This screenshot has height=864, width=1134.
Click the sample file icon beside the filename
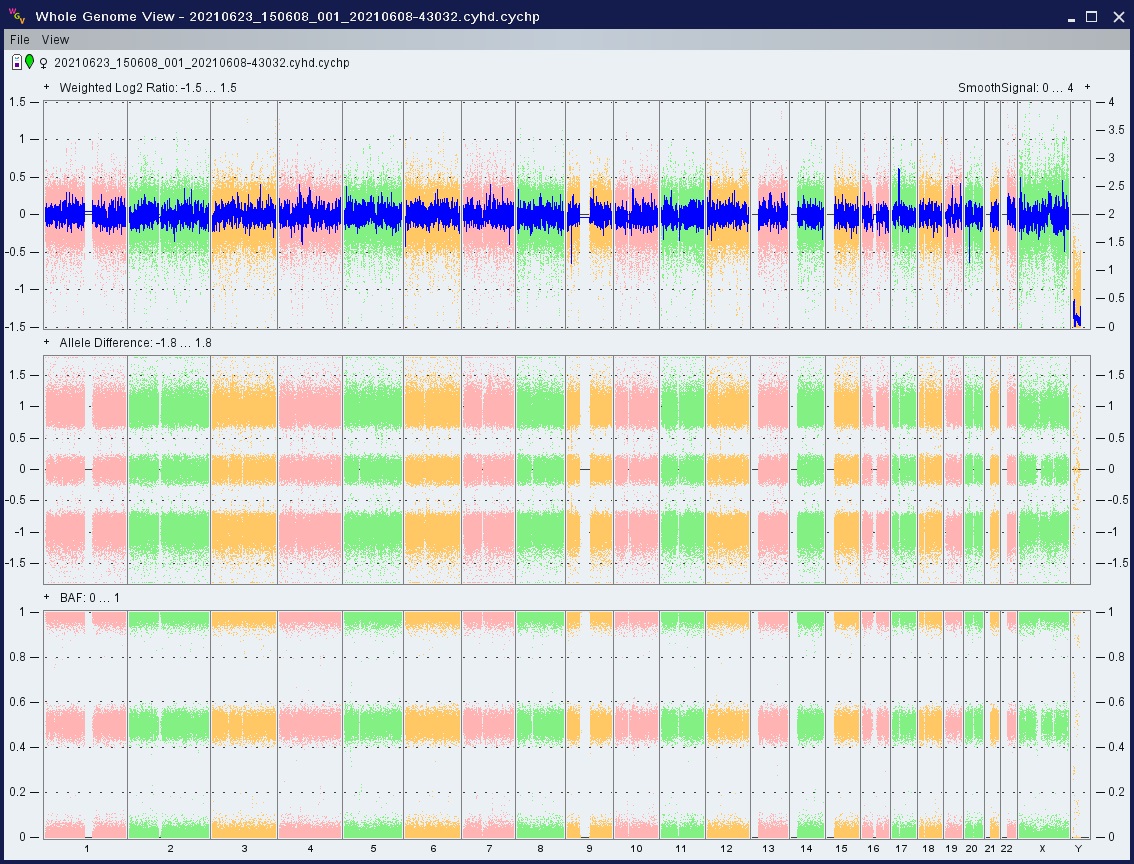pyautogui.click(x=17, y=63)
